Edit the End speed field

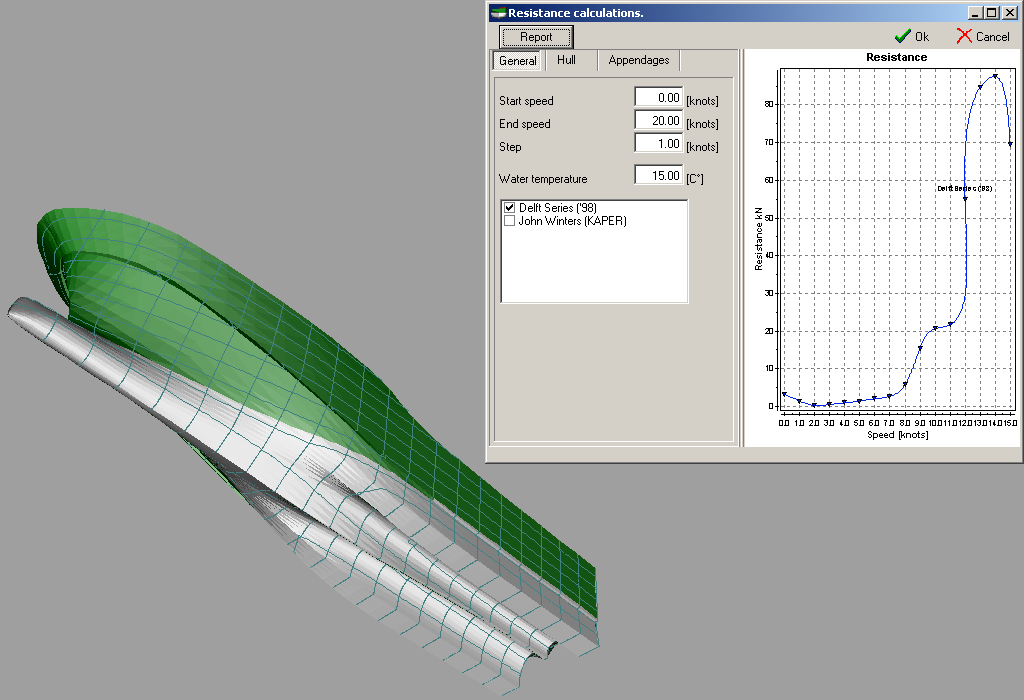659,120
